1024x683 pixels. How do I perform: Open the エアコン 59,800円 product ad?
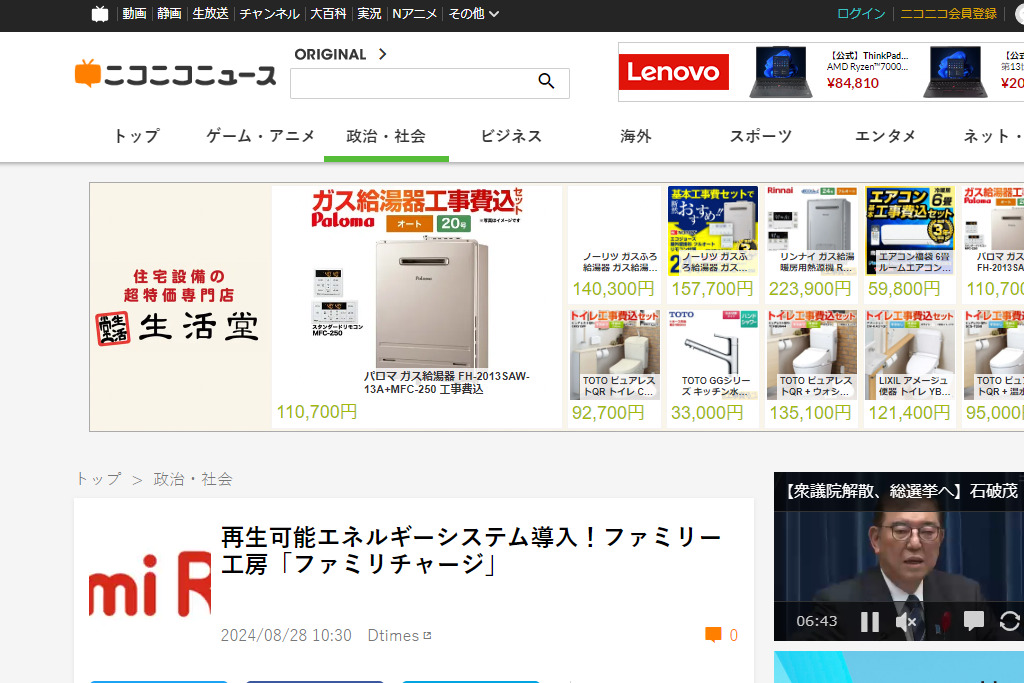[x=909, y=244]
